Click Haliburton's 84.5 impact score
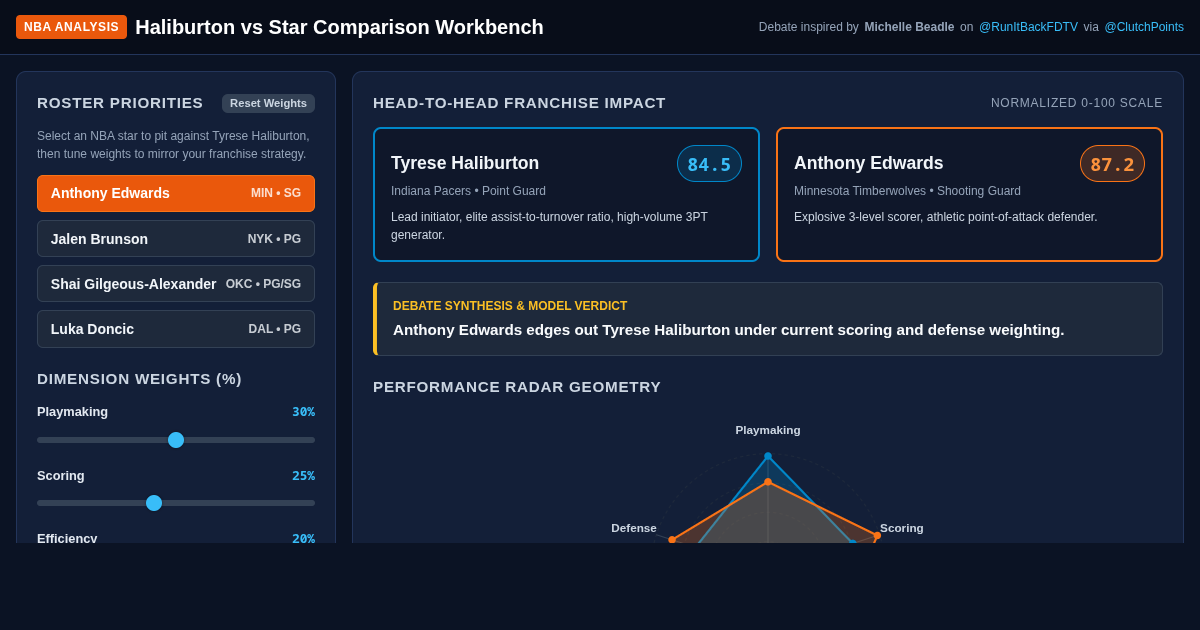1200x630 pixels. coord(709,164)
